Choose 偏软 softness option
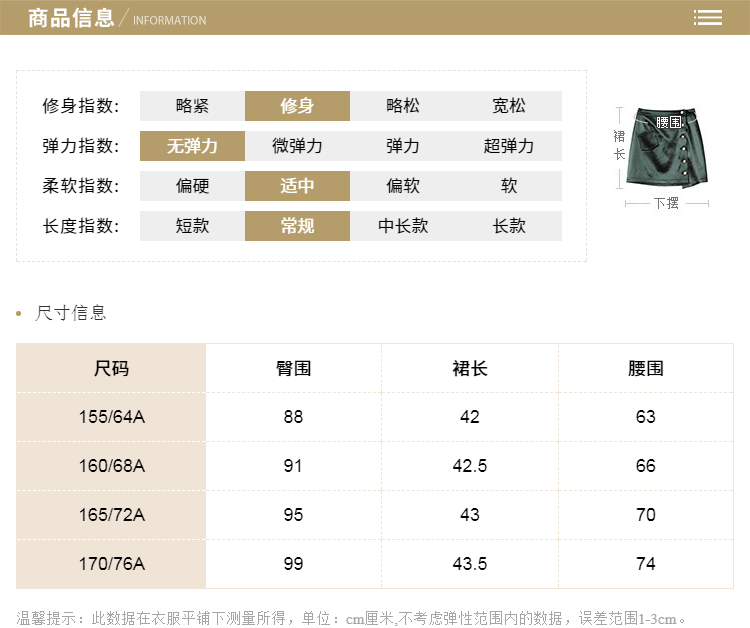 (x=403, y=186)
